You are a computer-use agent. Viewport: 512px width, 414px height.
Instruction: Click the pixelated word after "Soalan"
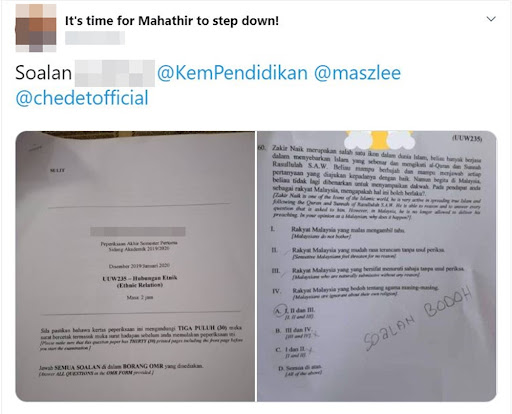click(115, 73)
